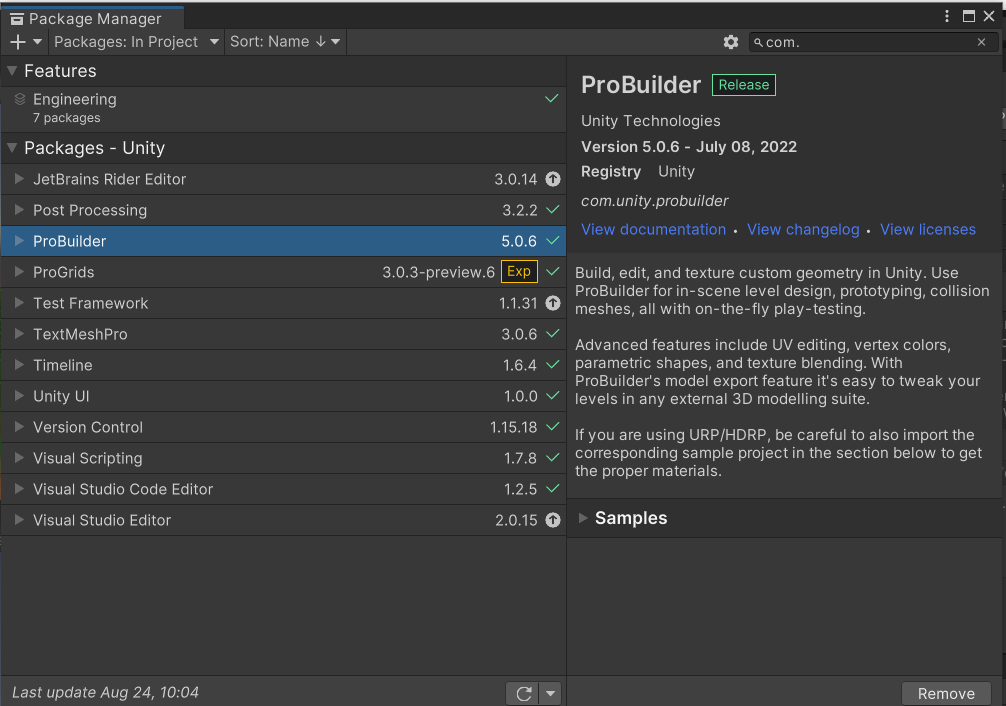1006x706 pixels.
Task: Collapse the Features section
Action: tap(12, 71)
